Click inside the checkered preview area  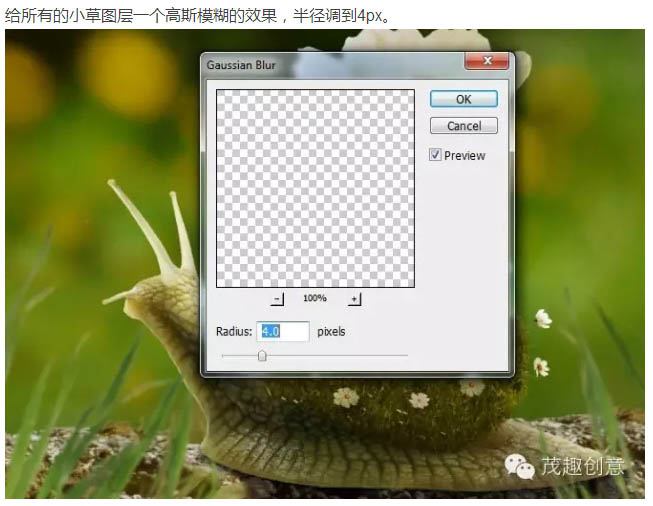pos(315,188)
